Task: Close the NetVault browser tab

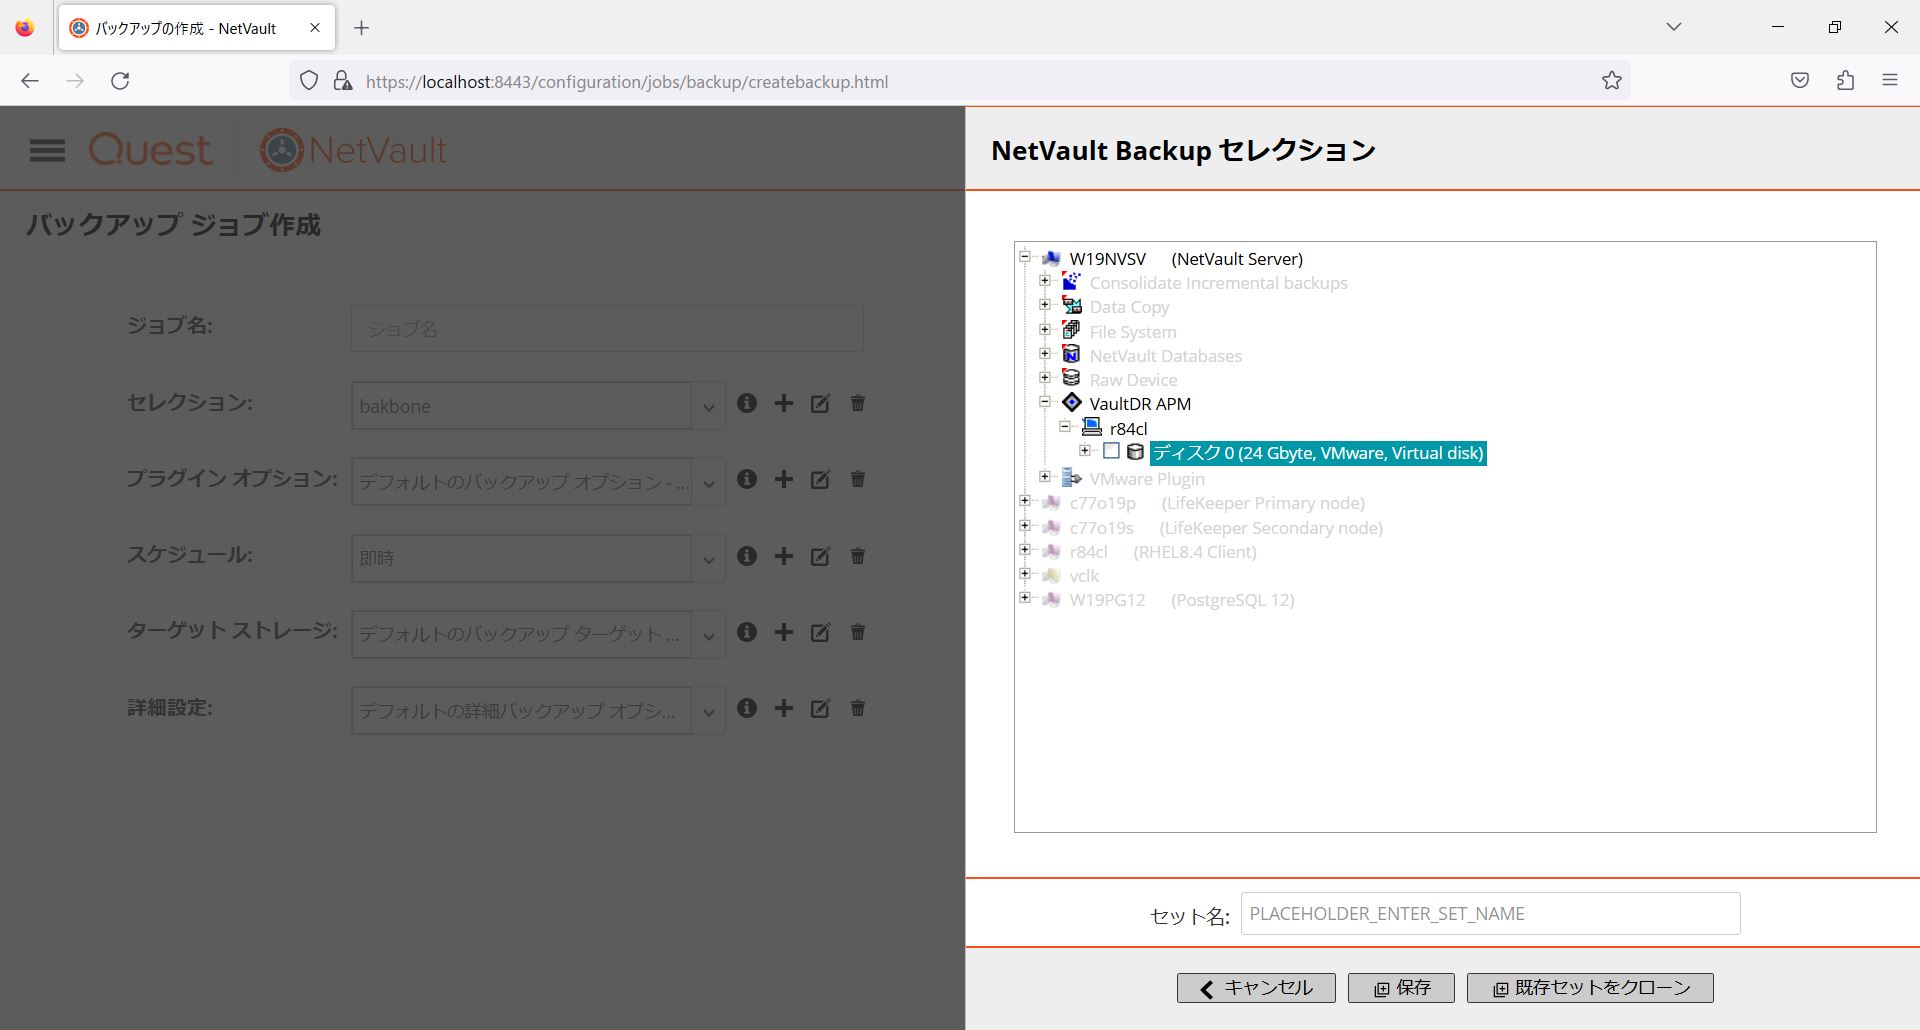Action: [x=315, y=28]
